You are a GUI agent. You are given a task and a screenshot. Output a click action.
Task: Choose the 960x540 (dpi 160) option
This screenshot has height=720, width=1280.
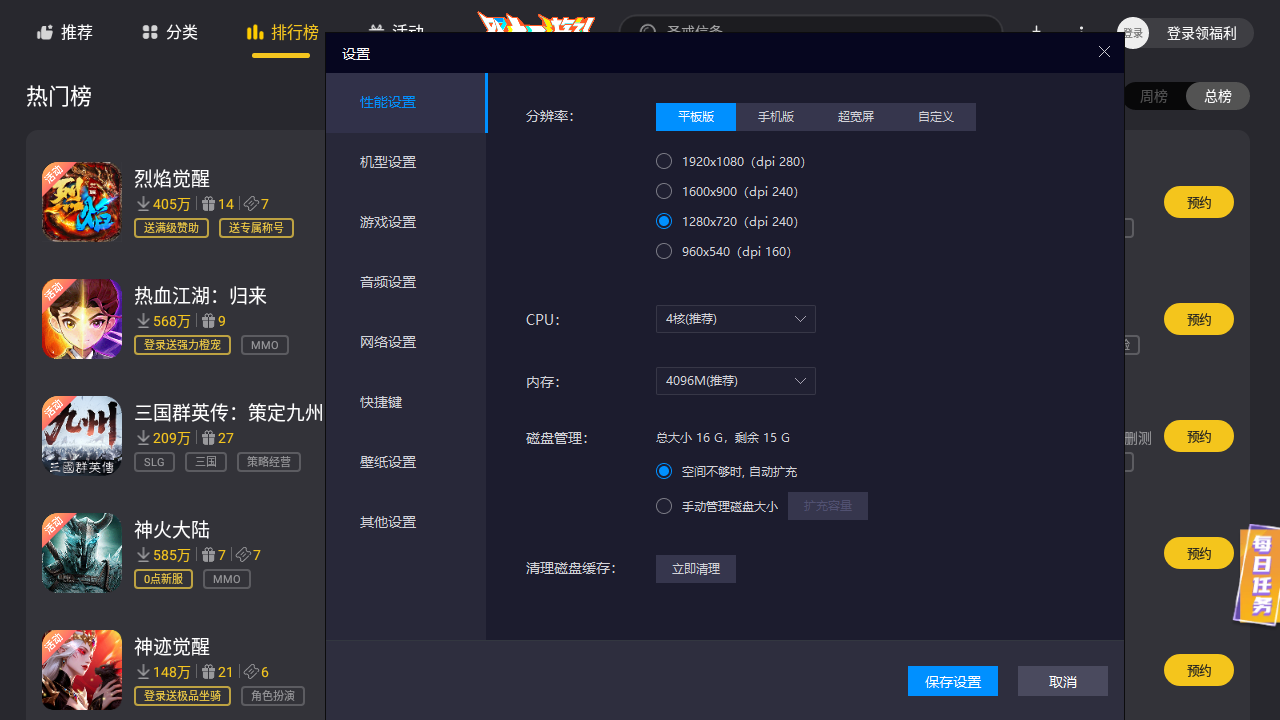pos(664,251)
